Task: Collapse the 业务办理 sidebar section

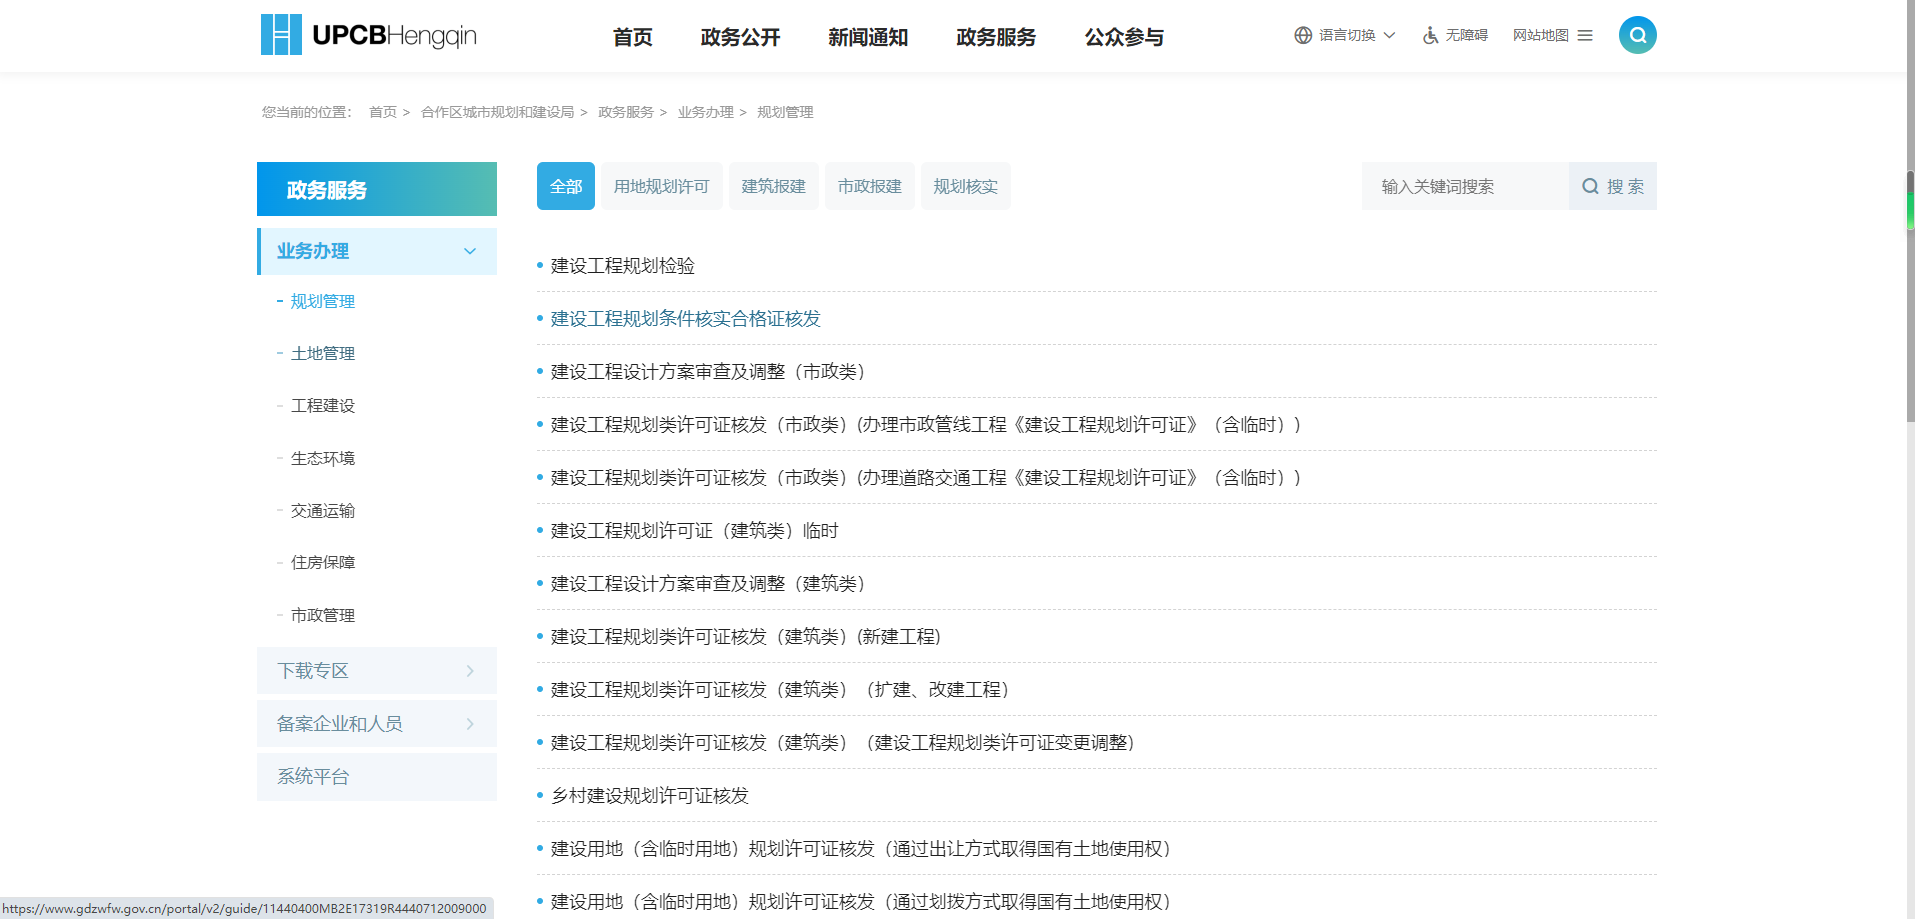Action: [x=470, y=251]
